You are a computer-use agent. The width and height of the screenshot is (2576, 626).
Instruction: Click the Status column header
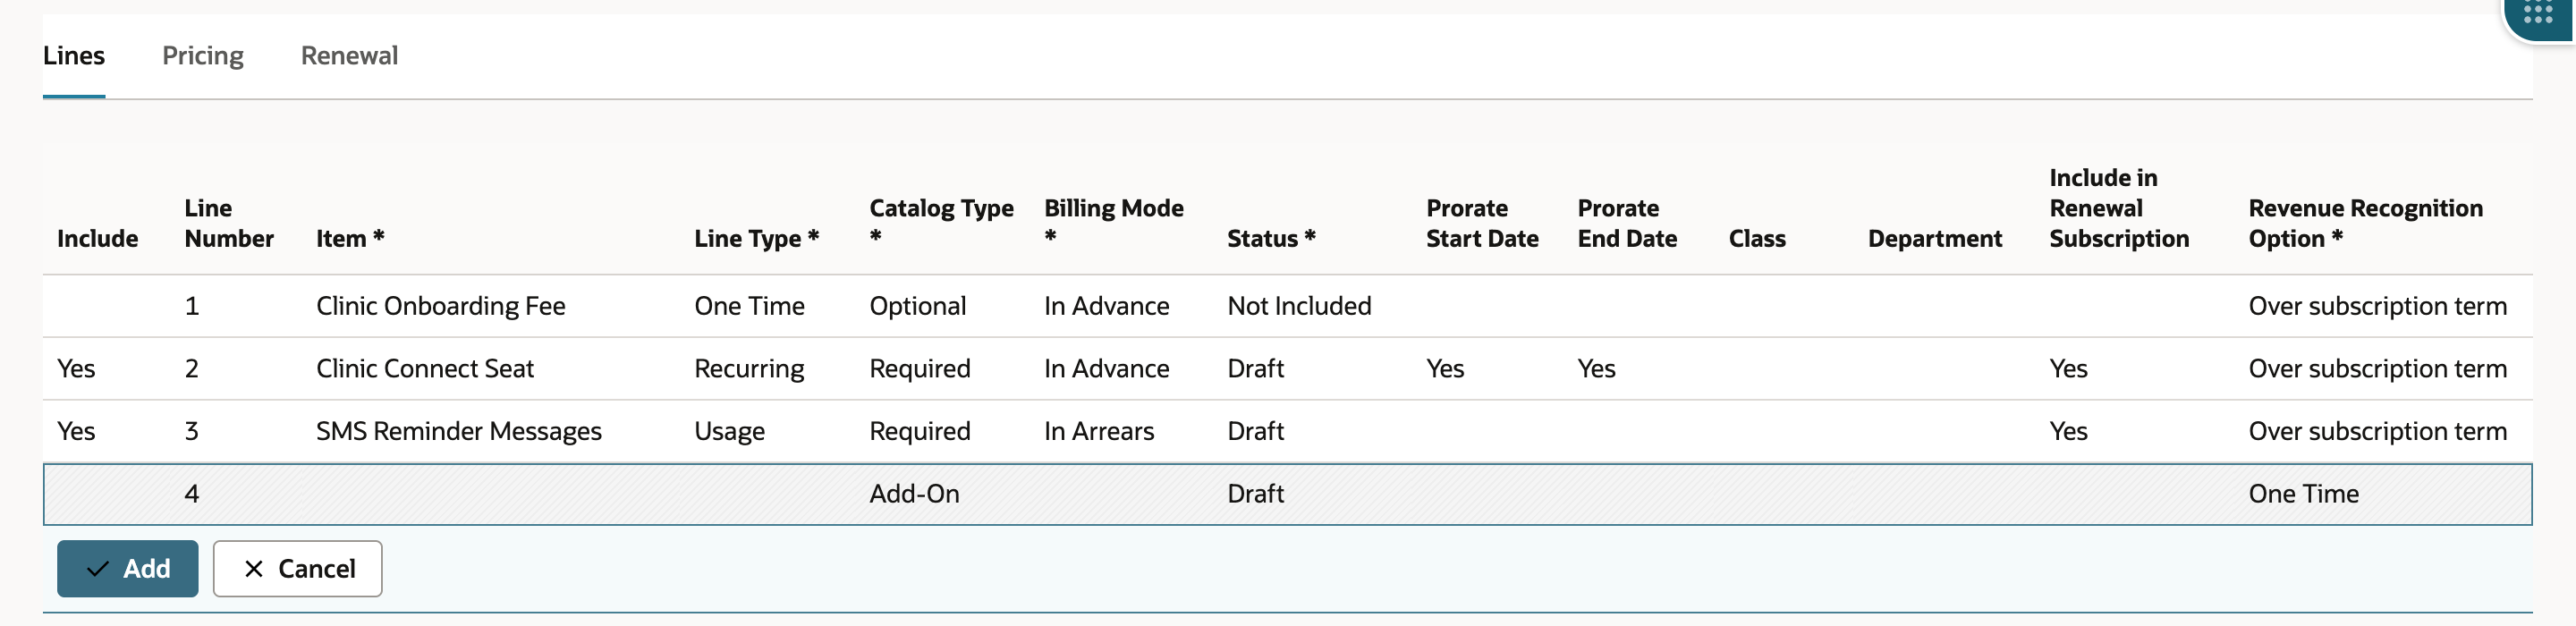[1271, 239]
